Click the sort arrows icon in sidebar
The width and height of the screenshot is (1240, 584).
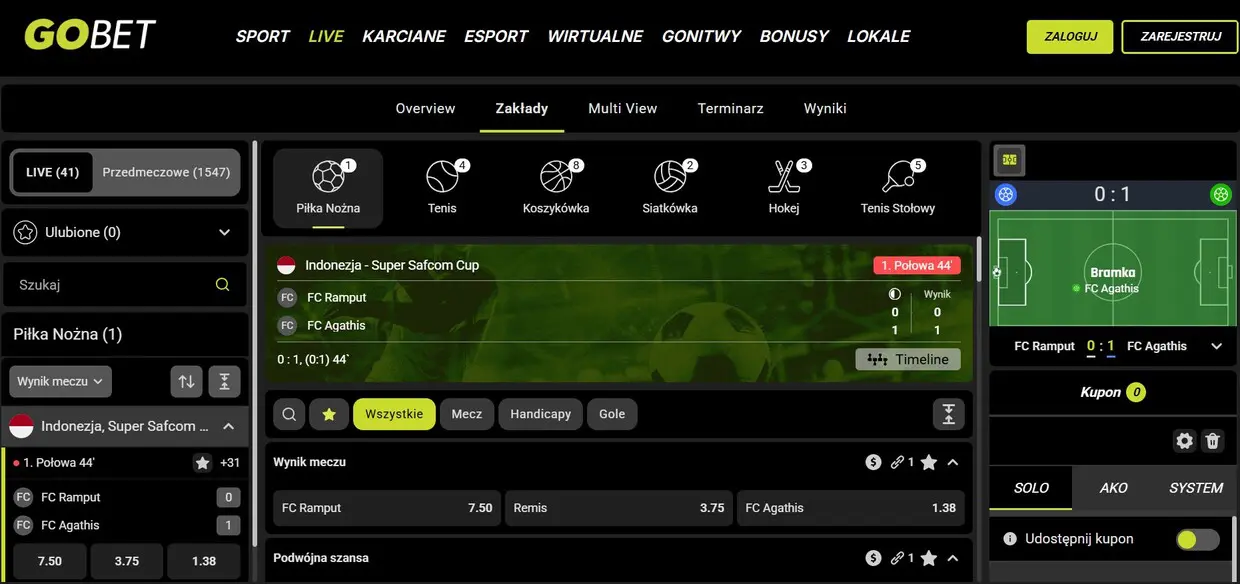(186, 381)
